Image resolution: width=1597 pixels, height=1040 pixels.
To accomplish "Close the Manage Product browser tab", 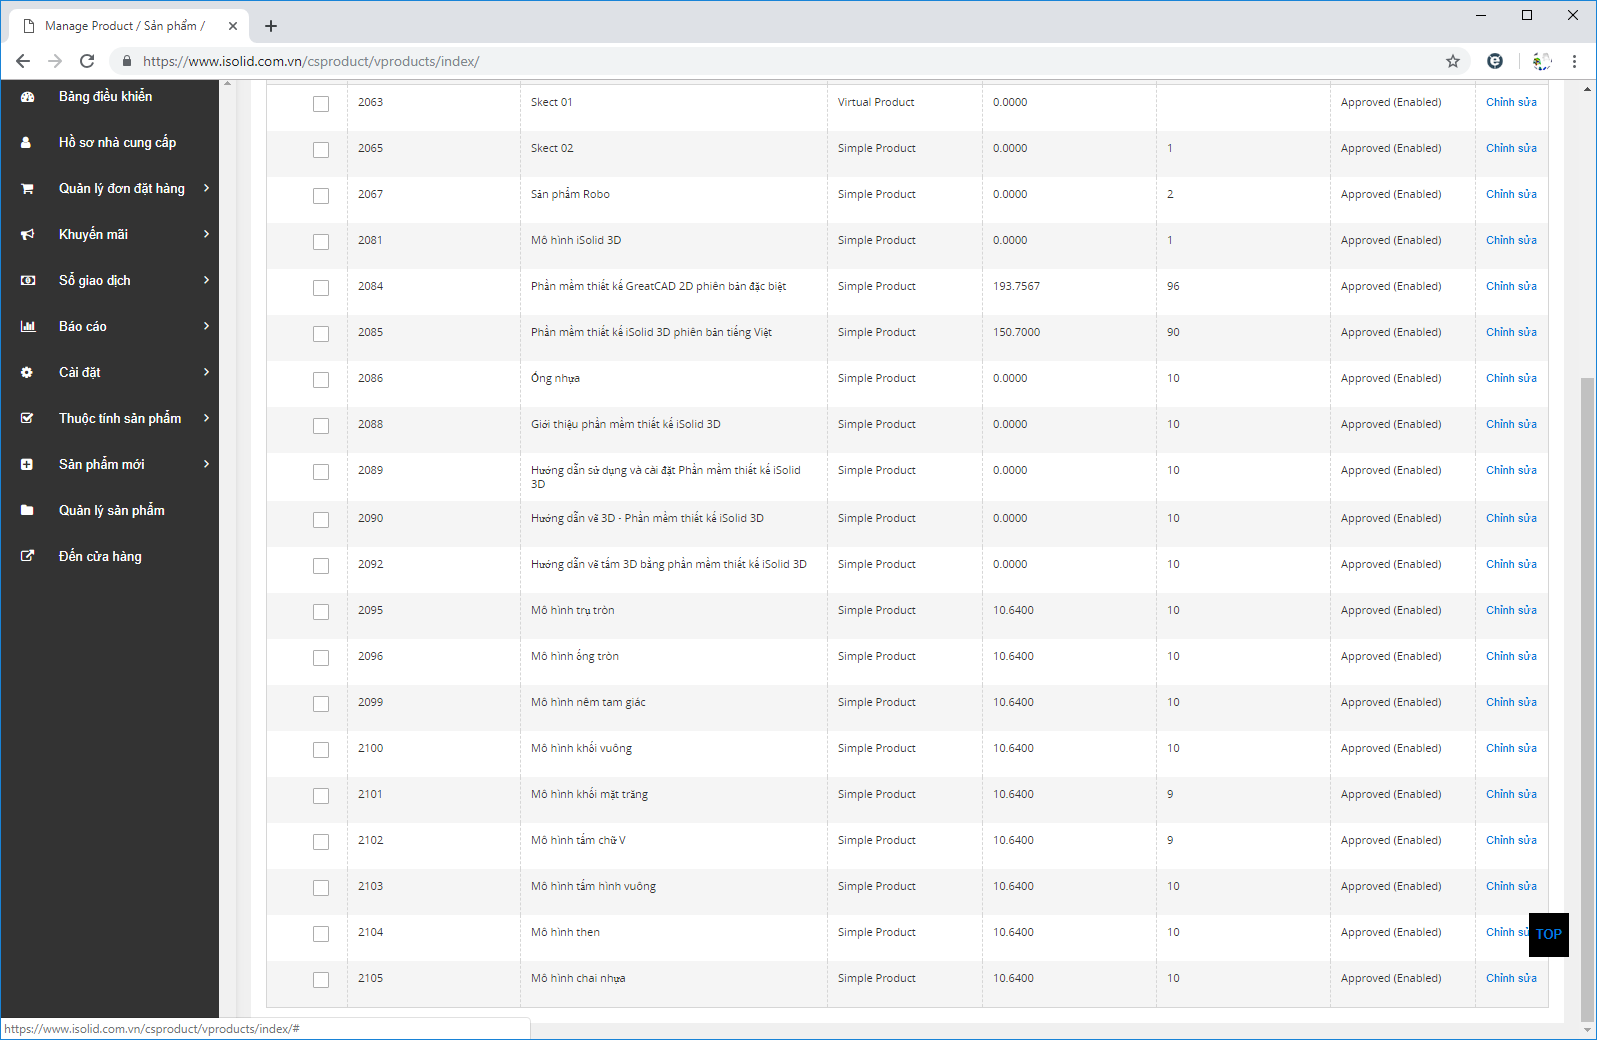I will (x=233, y=26).
